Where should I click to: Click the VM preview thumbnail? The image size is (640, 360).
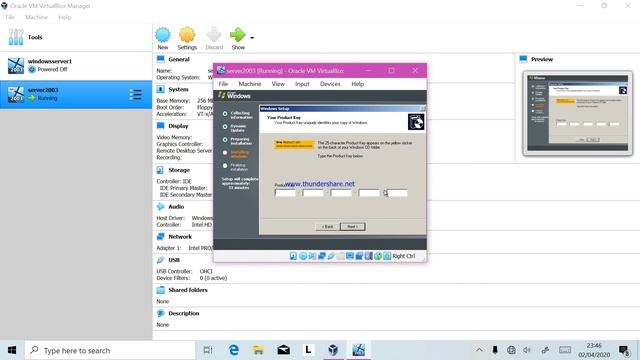point(578,113)
